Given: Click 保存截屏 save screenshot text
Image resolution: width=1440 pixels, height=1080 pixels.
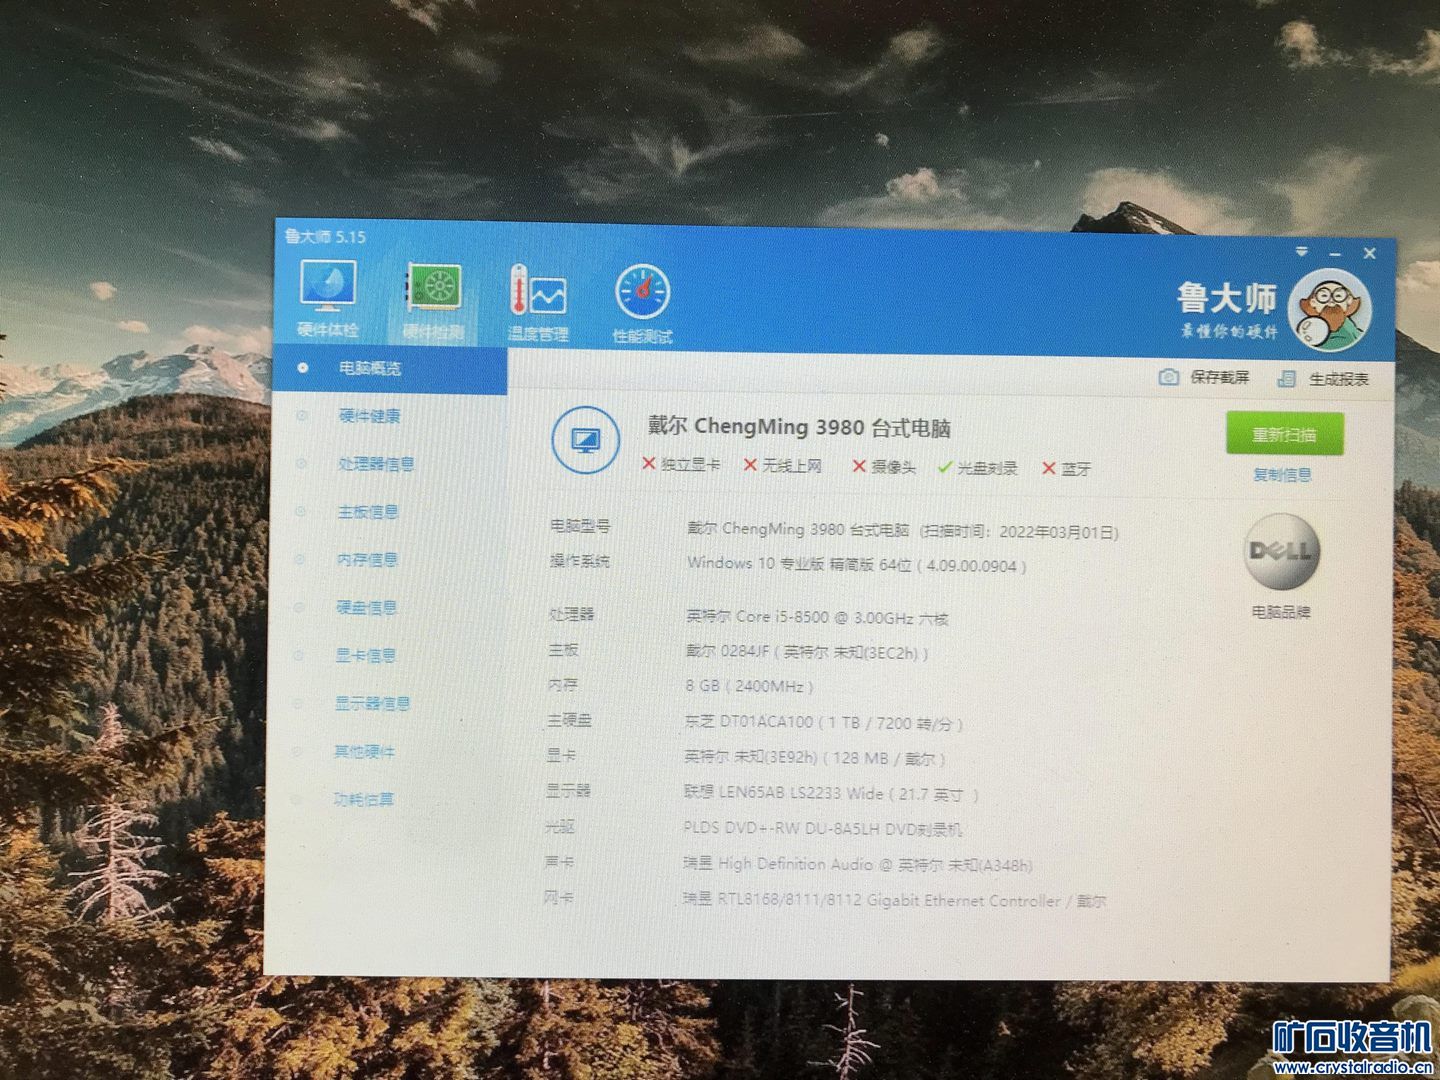Looking at the screenshot, I should click(1220, 378).
